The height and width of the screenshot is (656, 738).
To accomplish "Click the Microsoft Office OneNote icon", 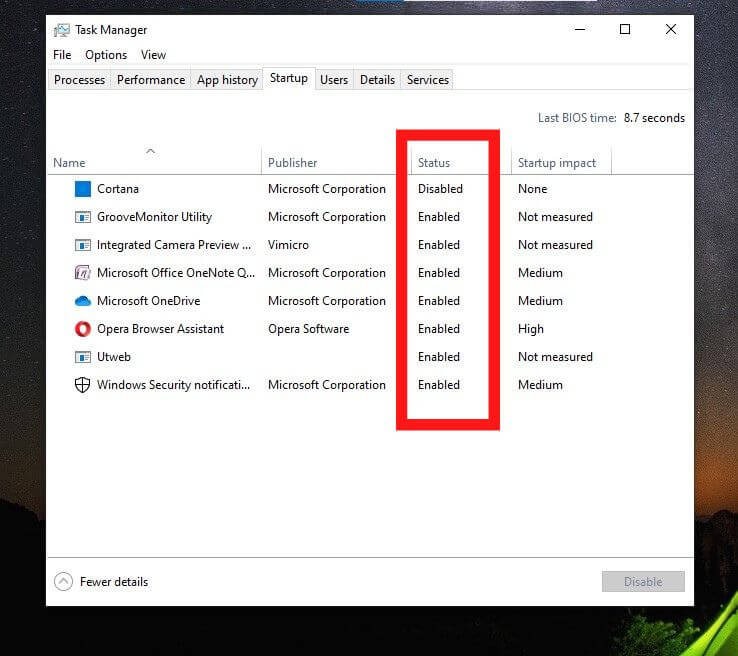I will pyautogui.click(x=82, y=273).
